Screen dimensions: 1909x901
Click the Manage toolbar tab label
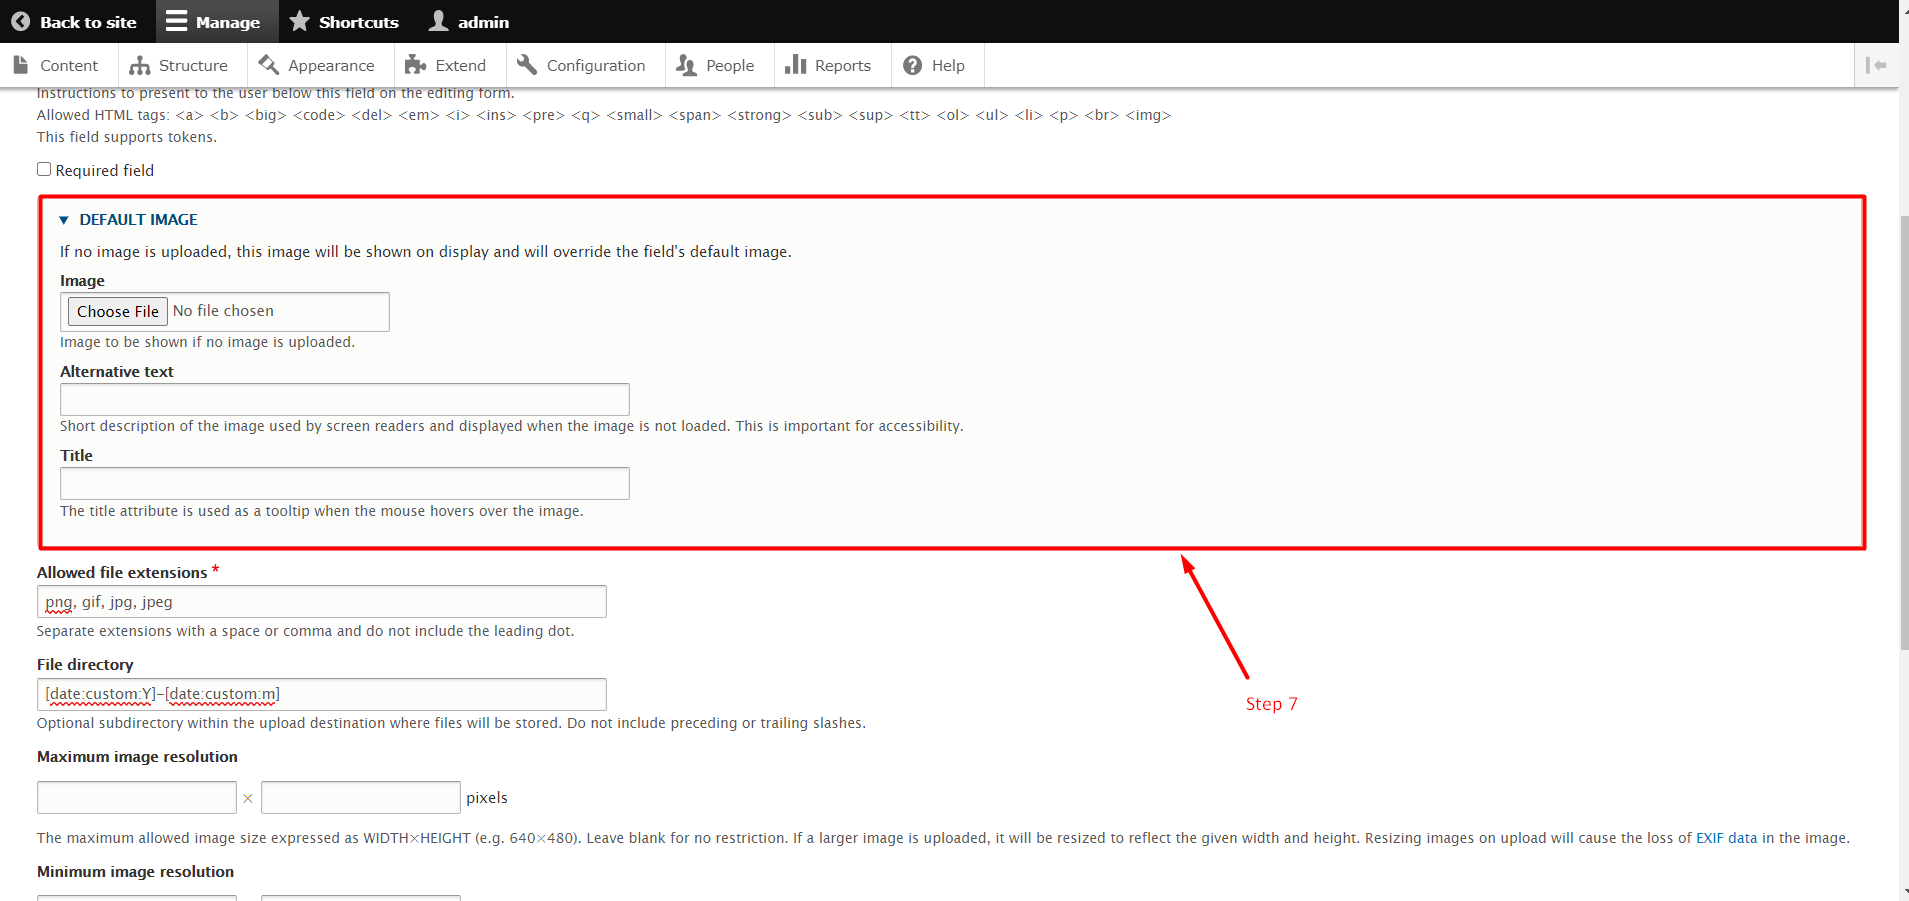[228, 22]
